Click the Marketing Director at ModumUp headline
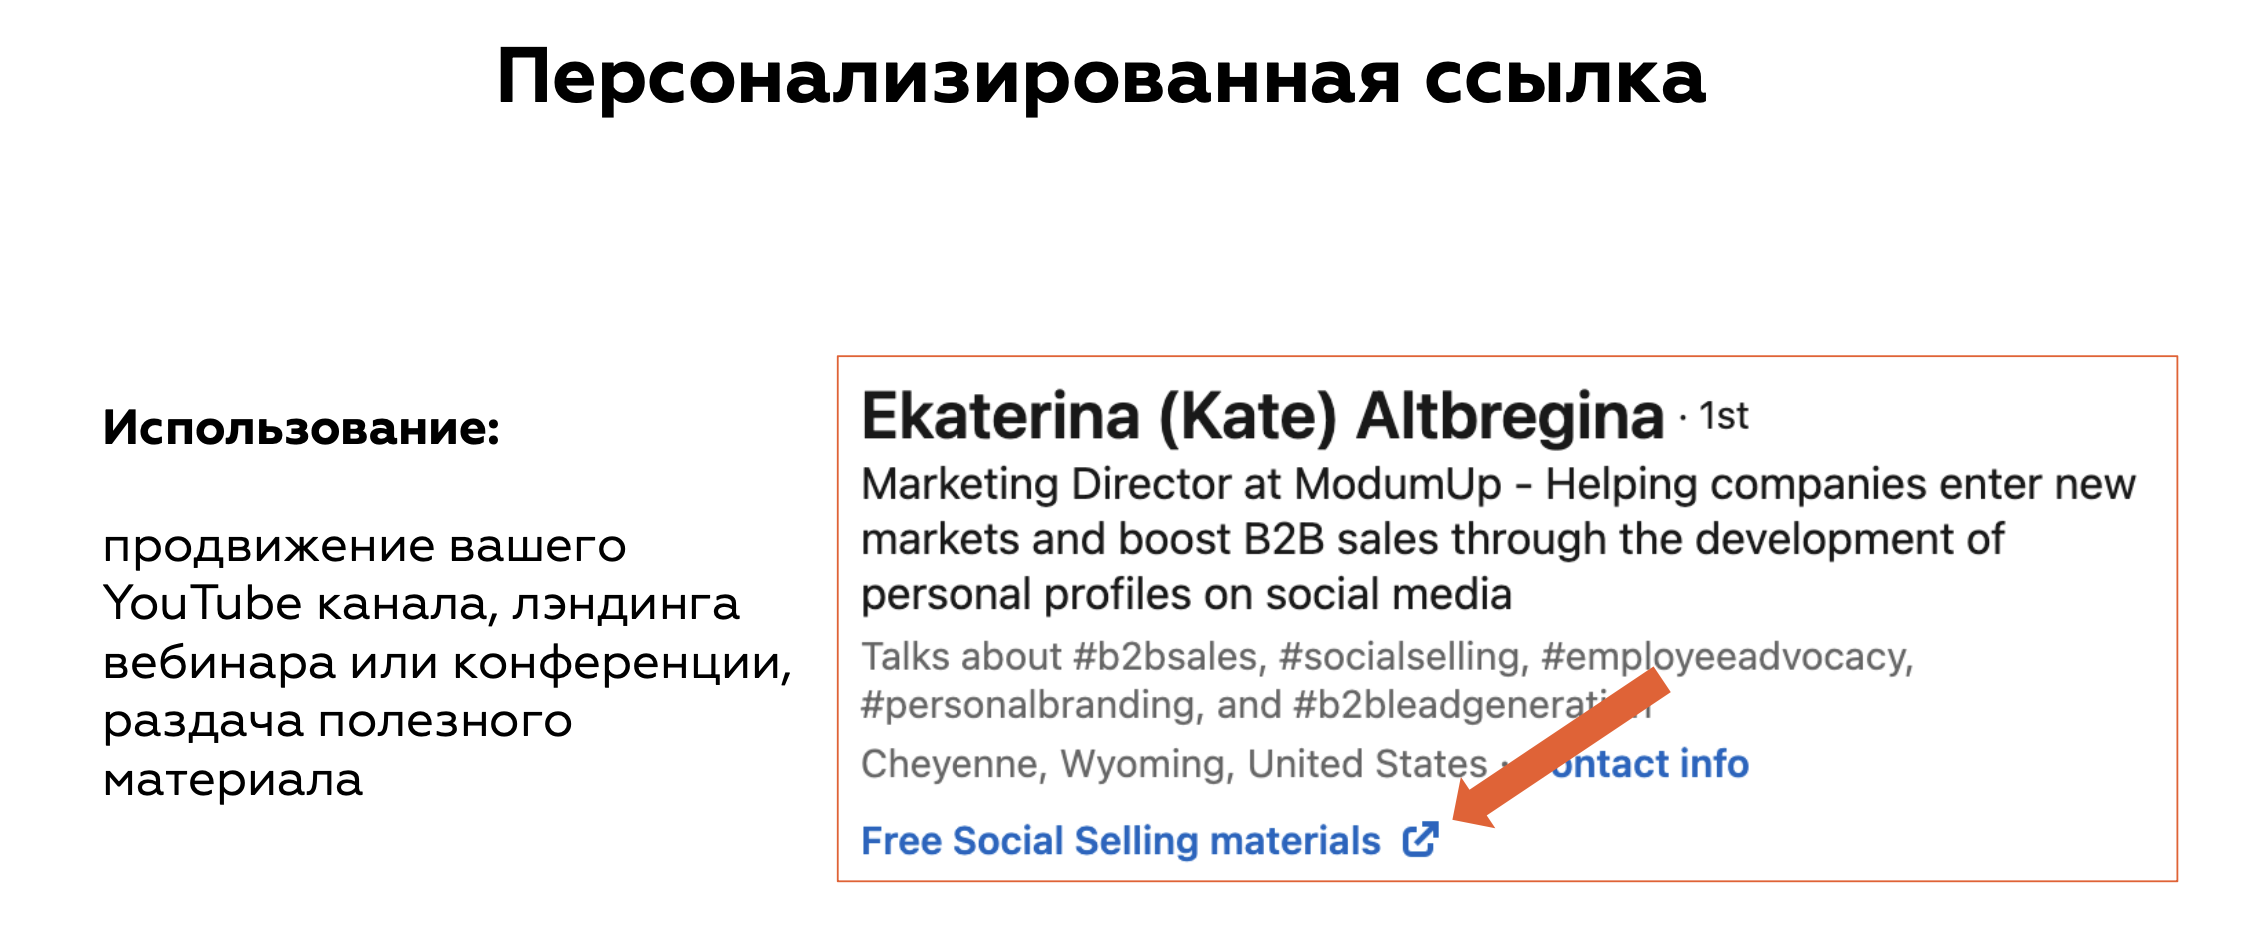This screenshot has height=930, width=2250. (x=1181, y=484)
